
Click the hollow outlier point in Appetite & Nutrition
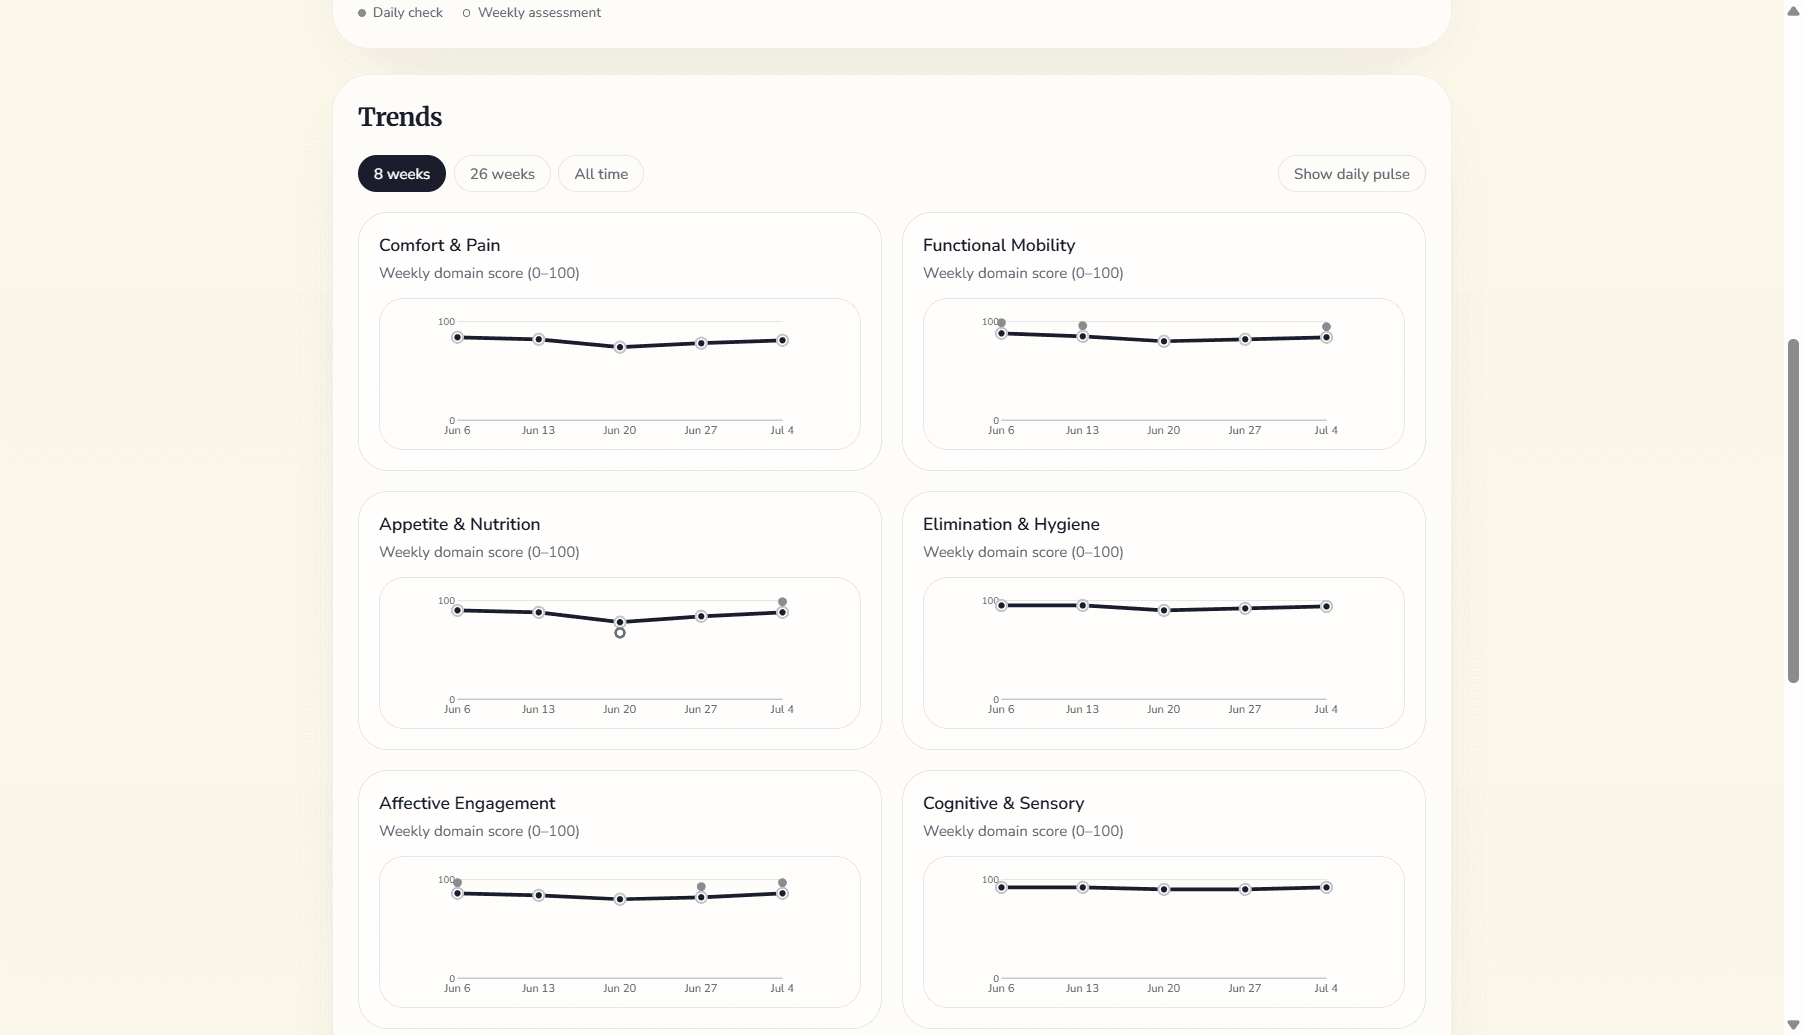[620, 633]
